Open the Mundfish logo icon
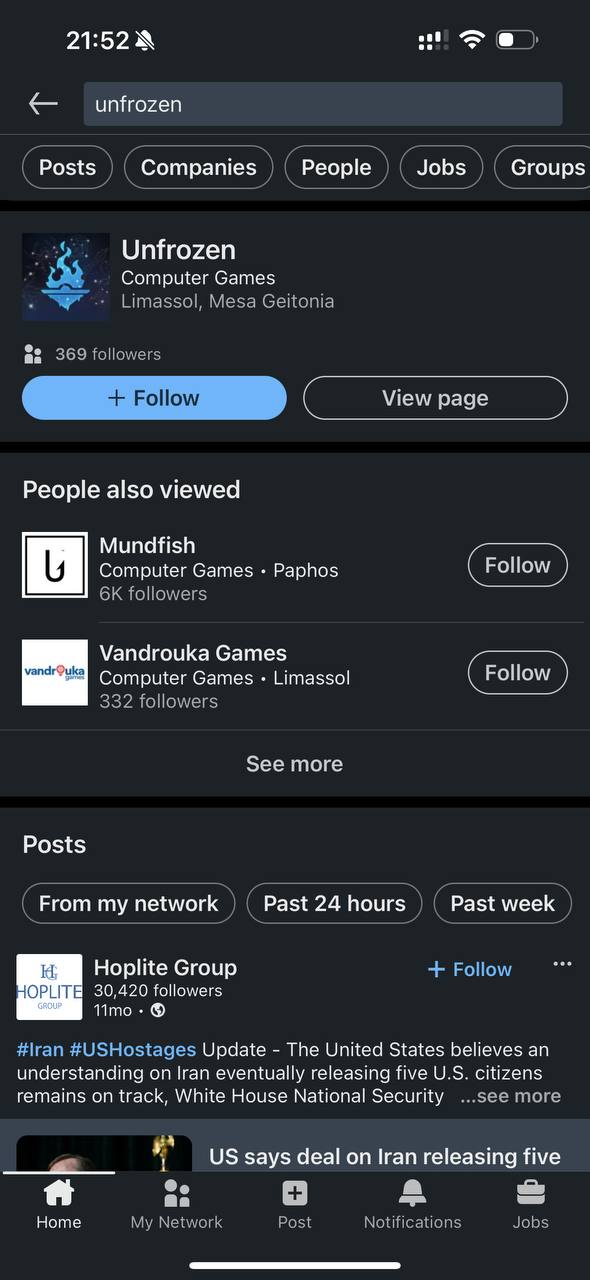The width and height of the screenshot is (590, 1280). click(x=55, y=565)
